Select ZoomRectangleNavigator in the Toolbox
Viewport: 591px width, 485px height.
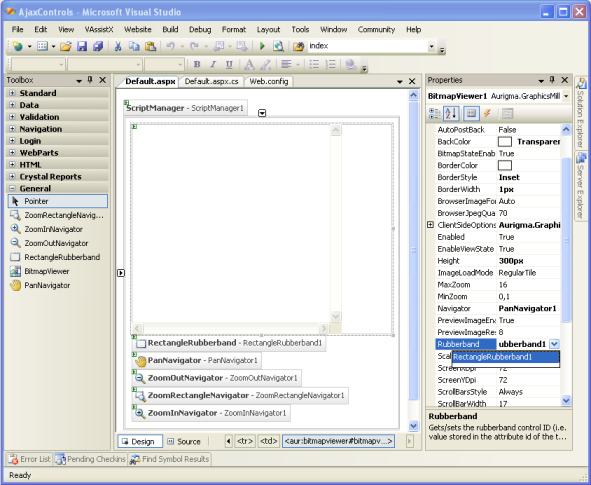click(57, 215)
